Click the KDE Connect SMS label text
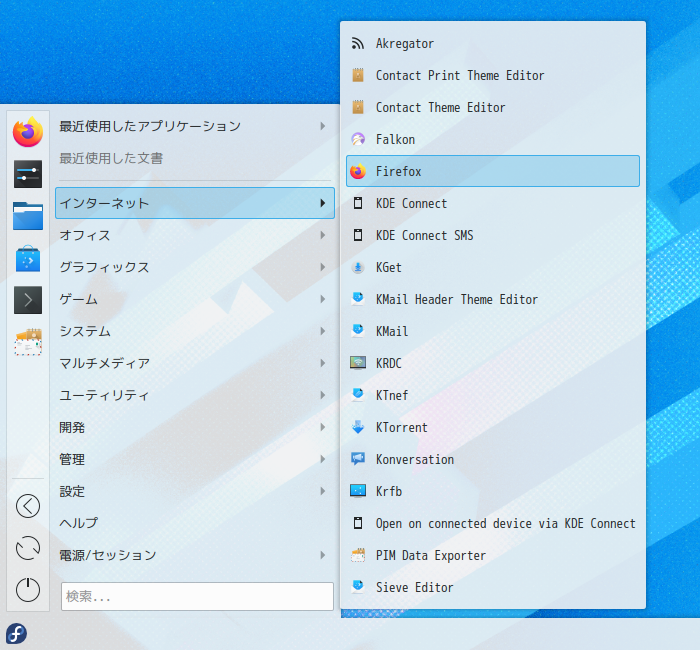 [x=425, y=235]
